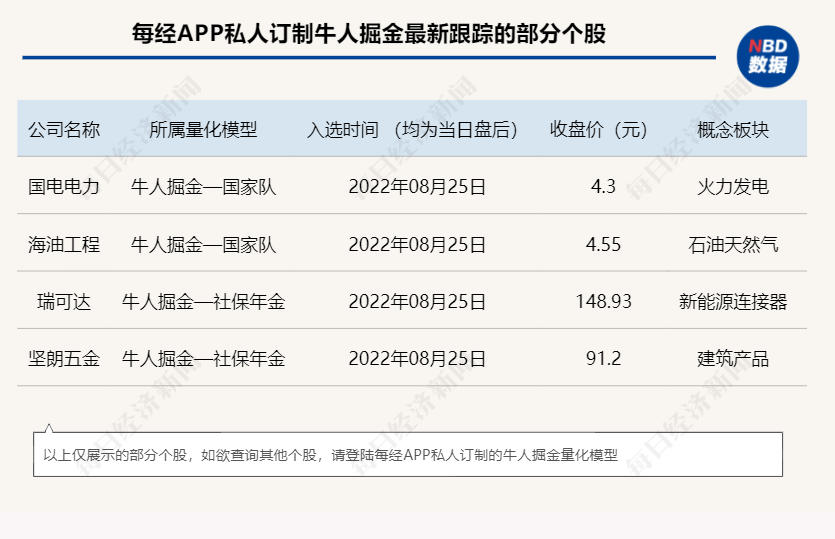Click 牛人掘金—国家队 in 海油工程 row

tap(203, 244)
